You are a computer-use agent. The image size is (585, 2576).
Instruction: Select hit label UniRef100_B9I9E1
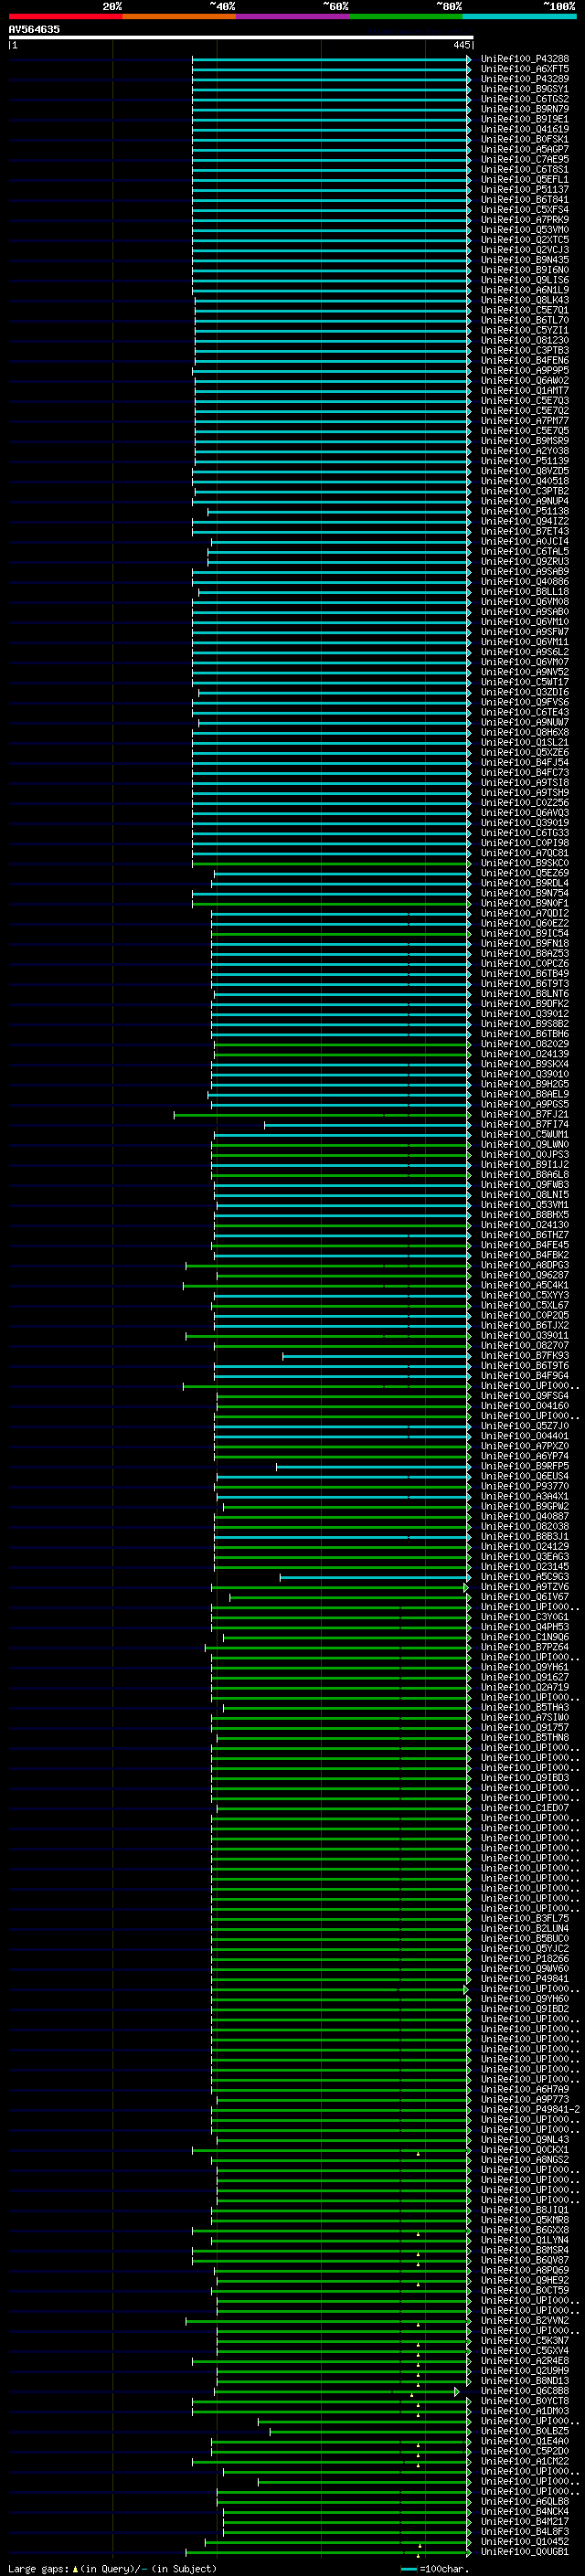coord(524,119)
